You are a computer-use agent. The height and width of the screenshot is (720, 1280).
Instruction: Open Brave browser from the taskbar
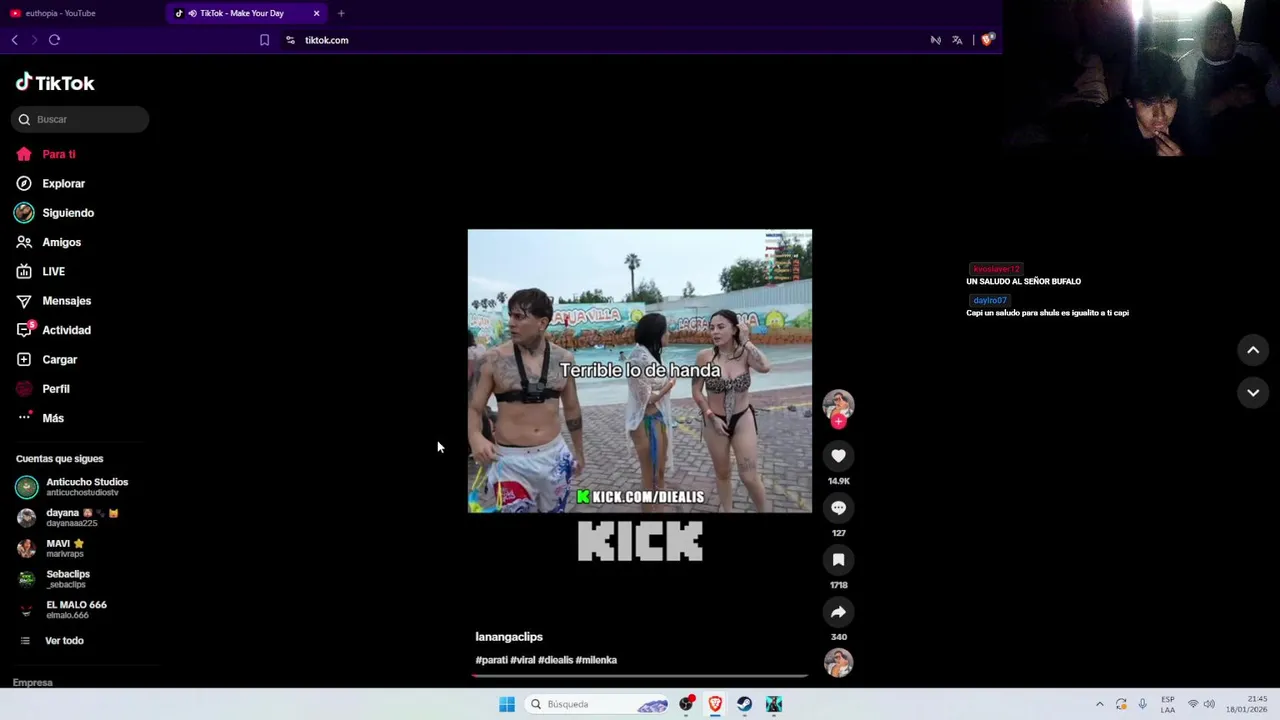(715, 704)
